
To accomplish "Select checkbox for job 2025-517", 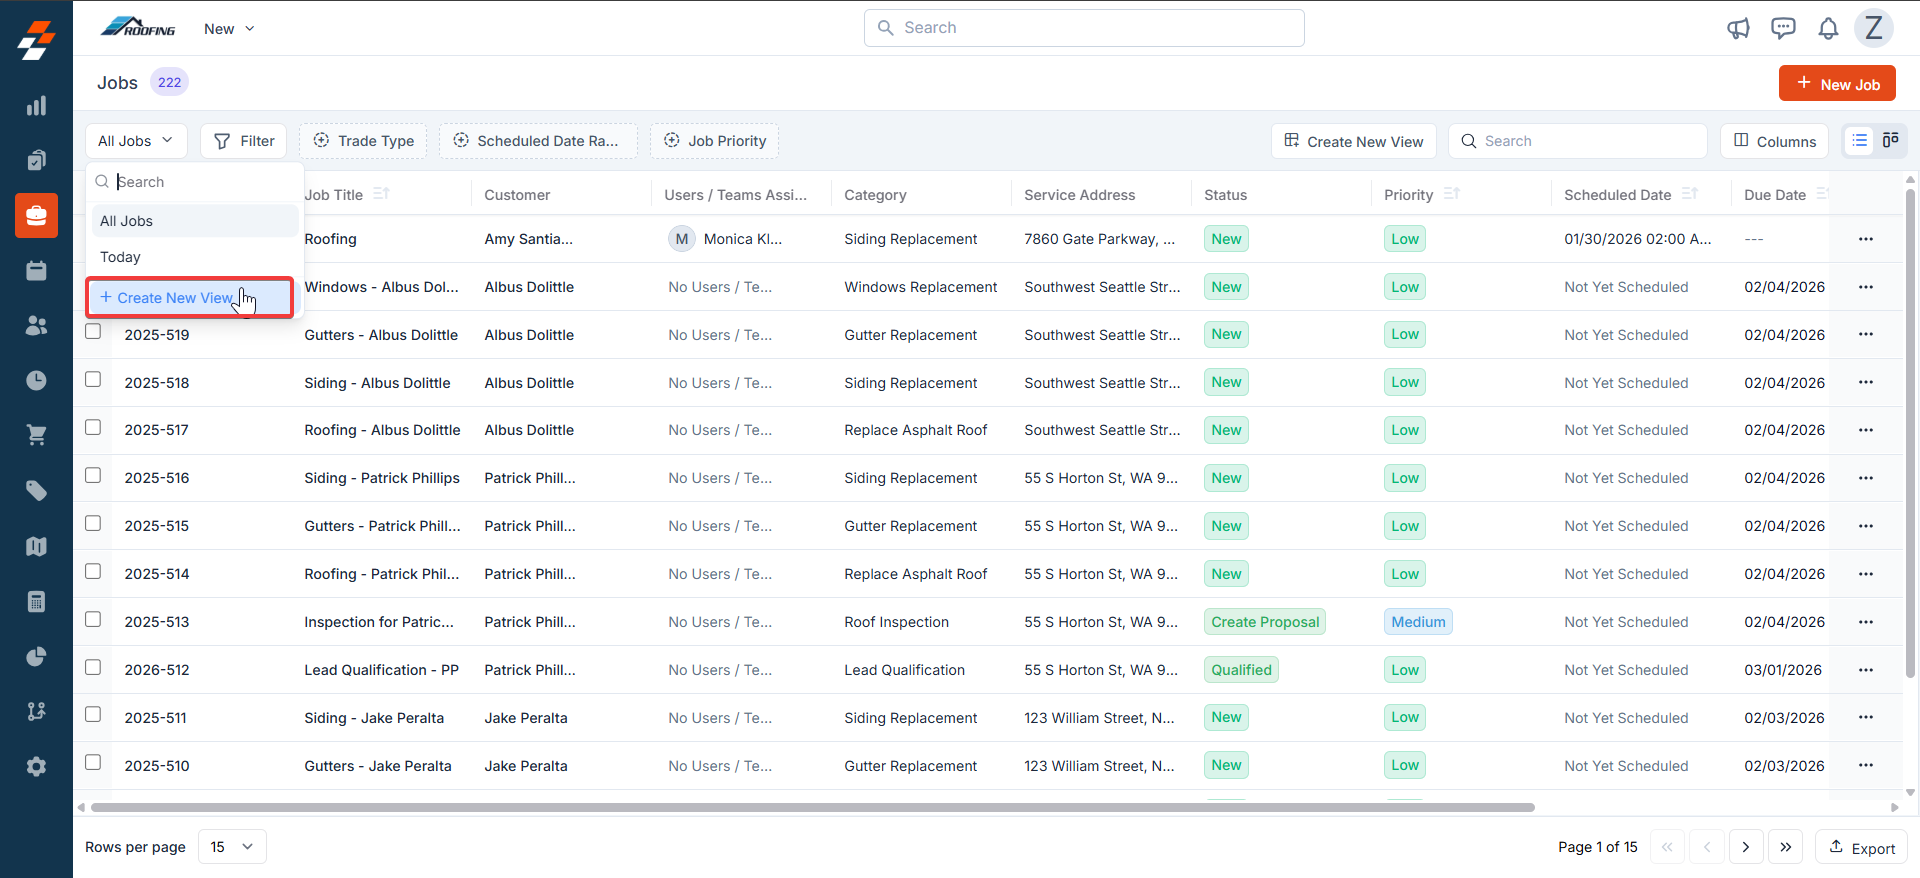I will (x=93, y=427).
